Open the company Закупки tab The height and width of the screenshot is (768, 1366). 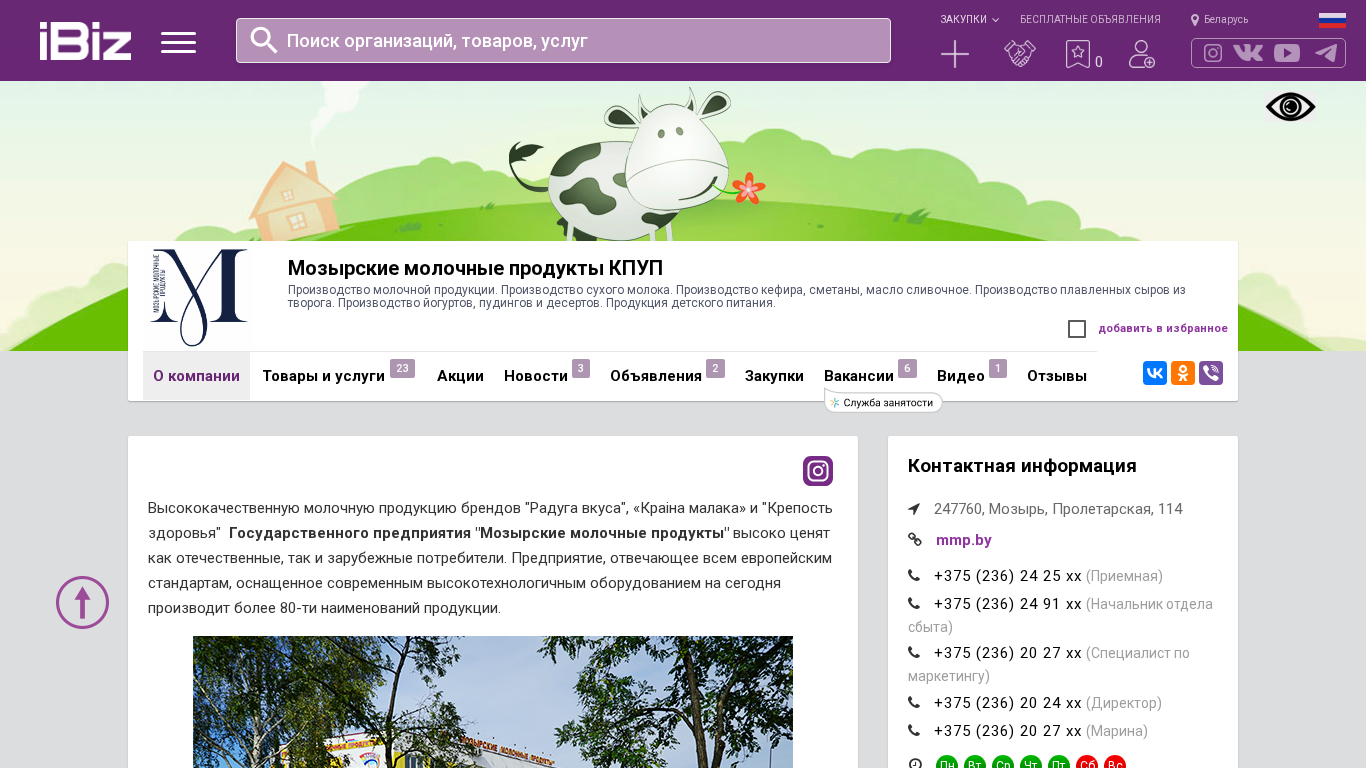[x=774, y=376]
